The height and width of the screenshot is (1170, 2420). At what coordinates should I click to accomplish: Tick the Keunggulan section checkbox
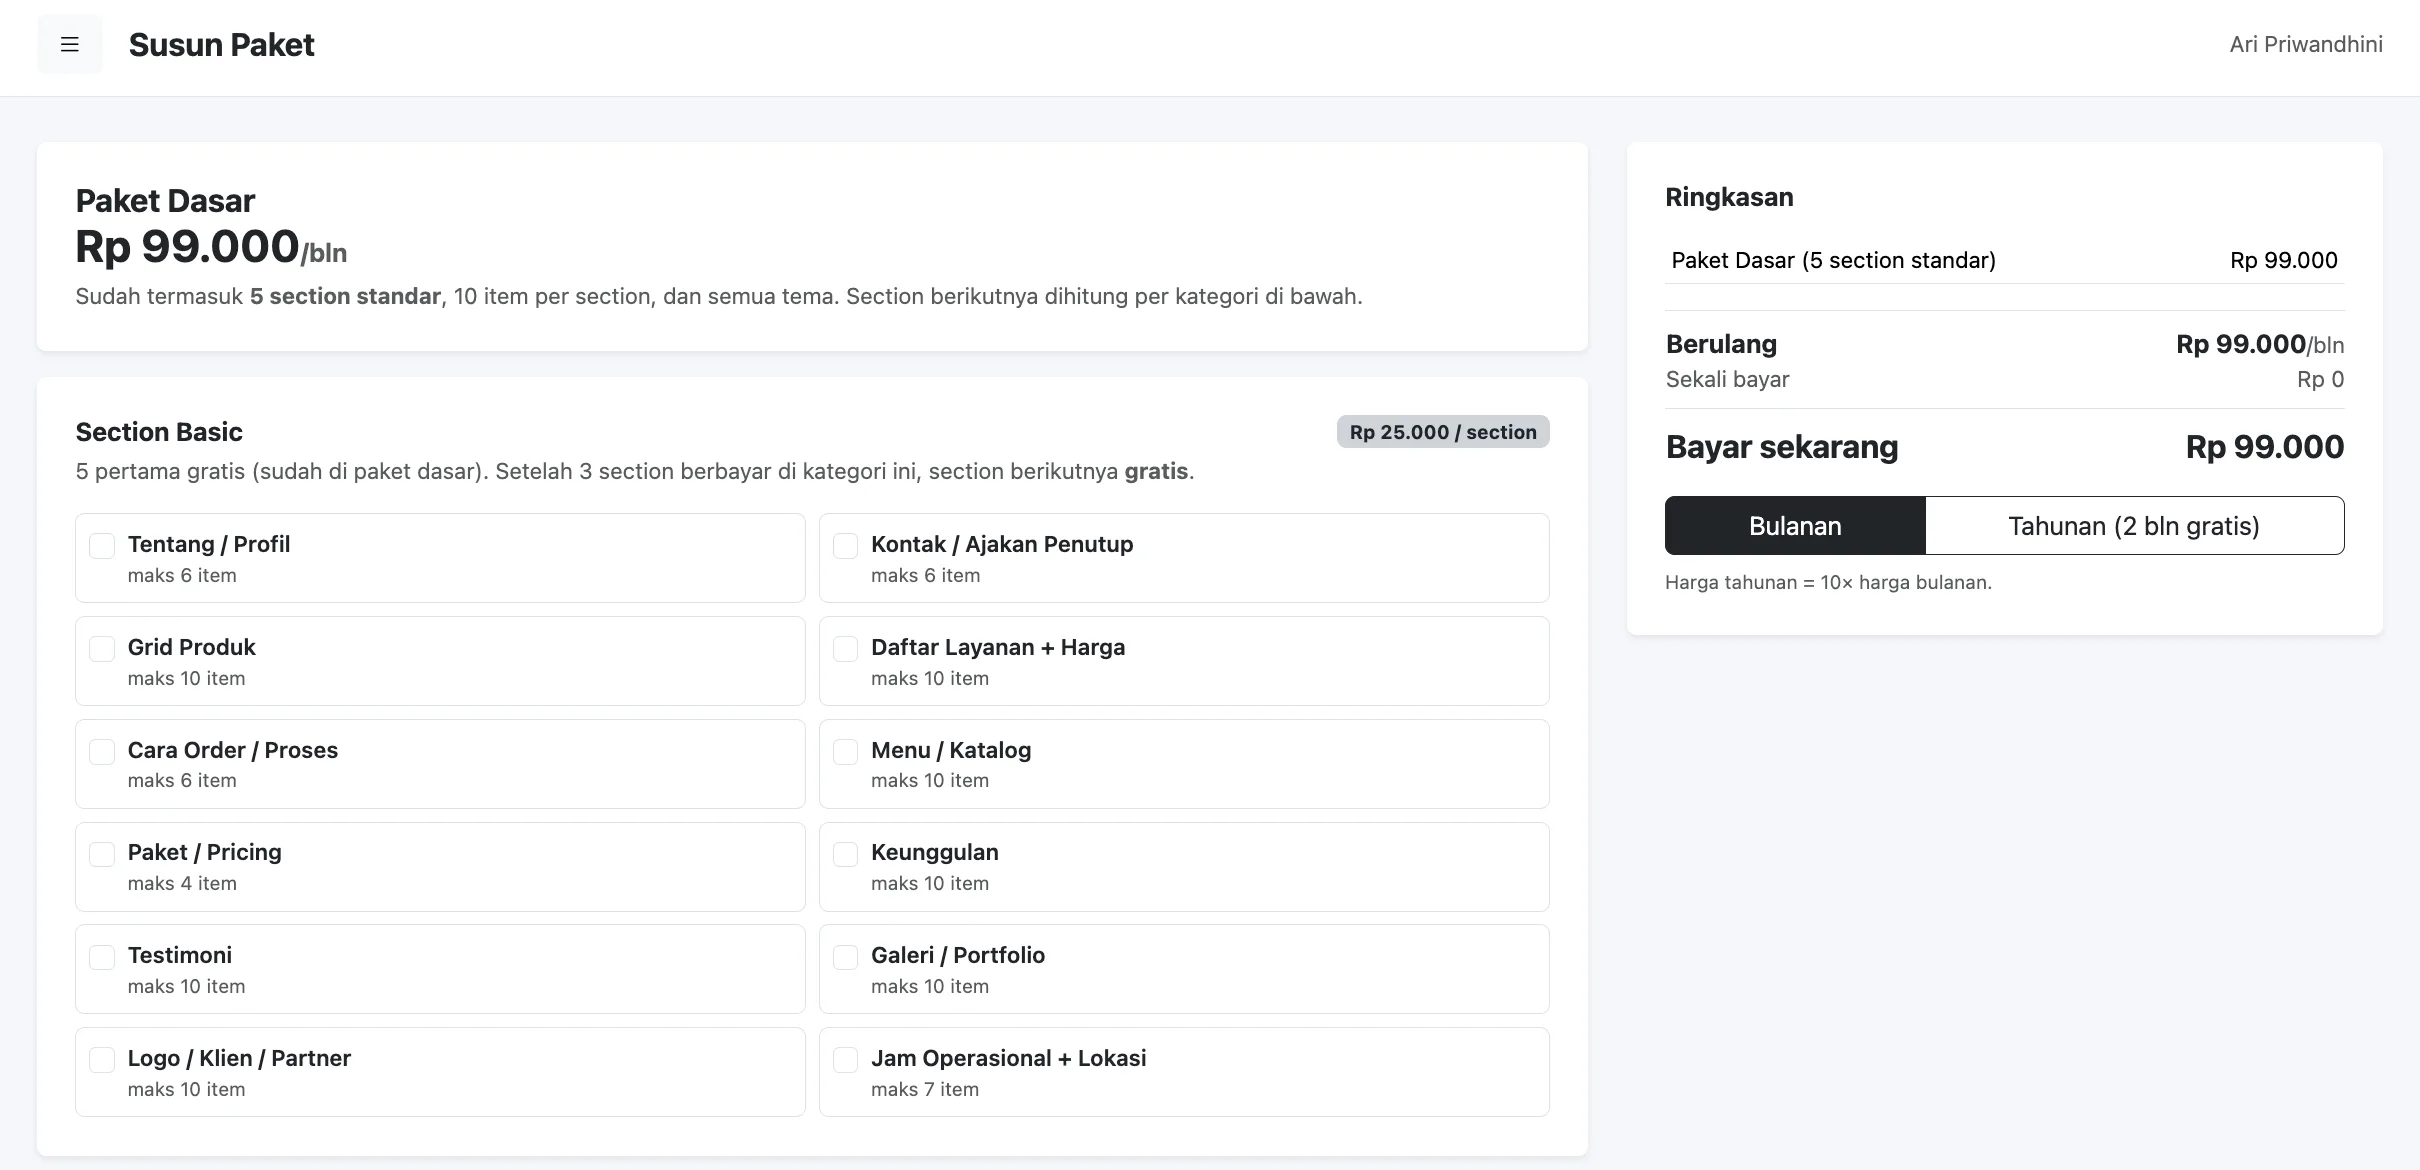tap(845, 853)
